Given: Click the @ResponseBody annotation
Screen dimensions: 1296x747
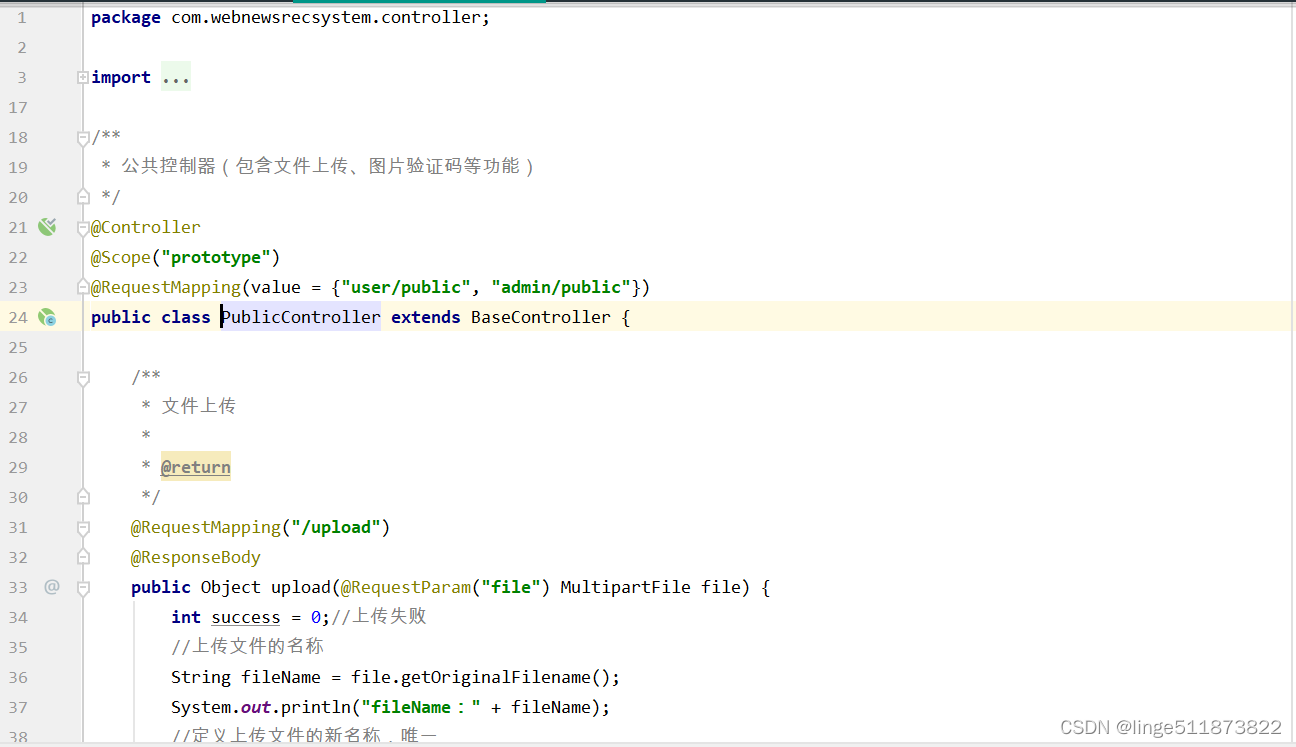Looking at the screenshot, I should point(196,557).
